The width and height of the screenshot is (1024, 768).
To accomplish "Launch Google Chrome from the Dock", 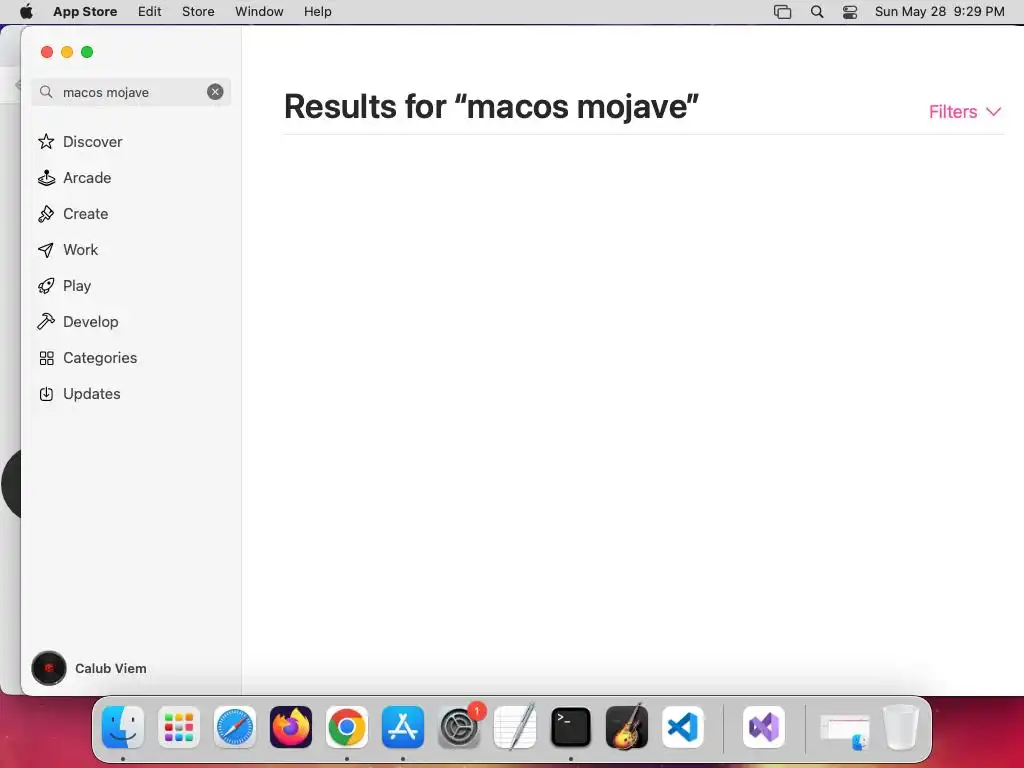I will [347, 727].
